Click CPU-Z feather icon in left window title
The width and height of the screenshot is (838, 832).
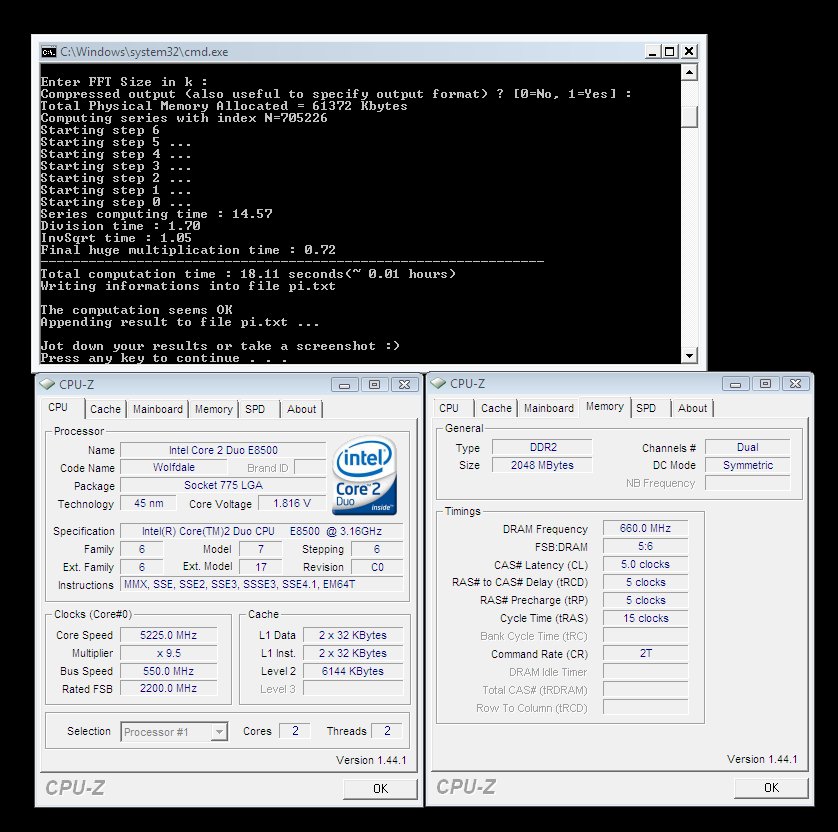[x=48, y=384]
